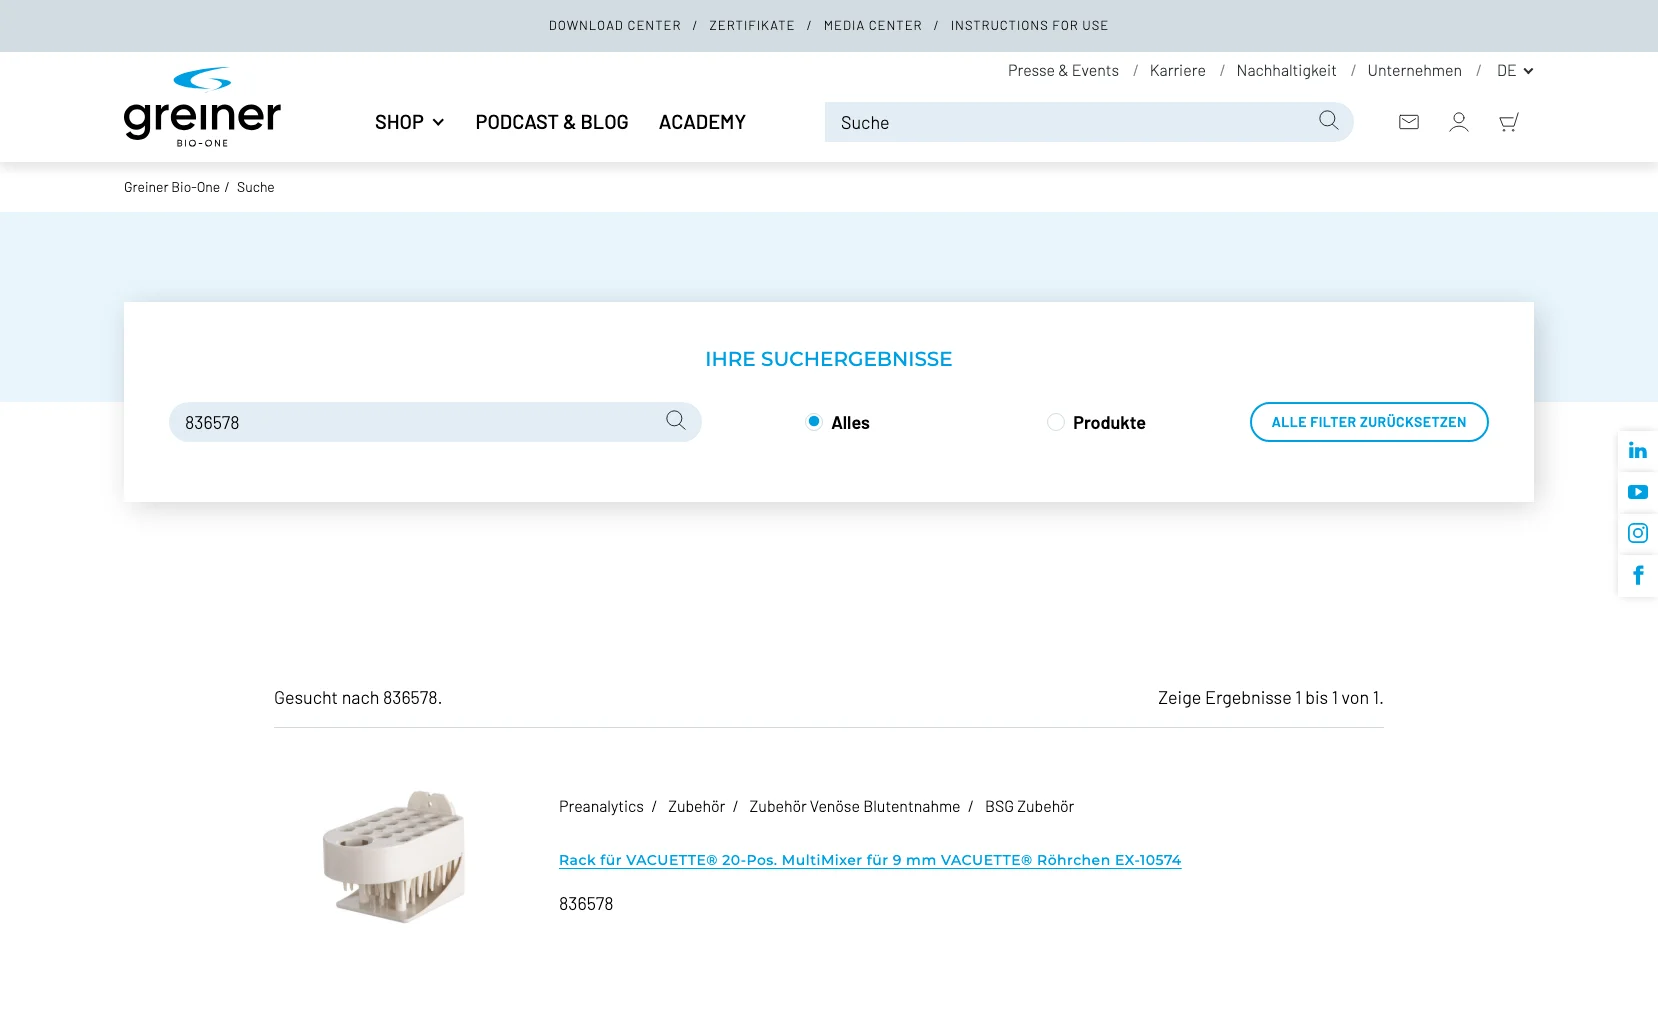The height and width of the screenshot is (1036, 1658).
Task: Click Nachhaltigkeit link
Action: pos(1286,70)
